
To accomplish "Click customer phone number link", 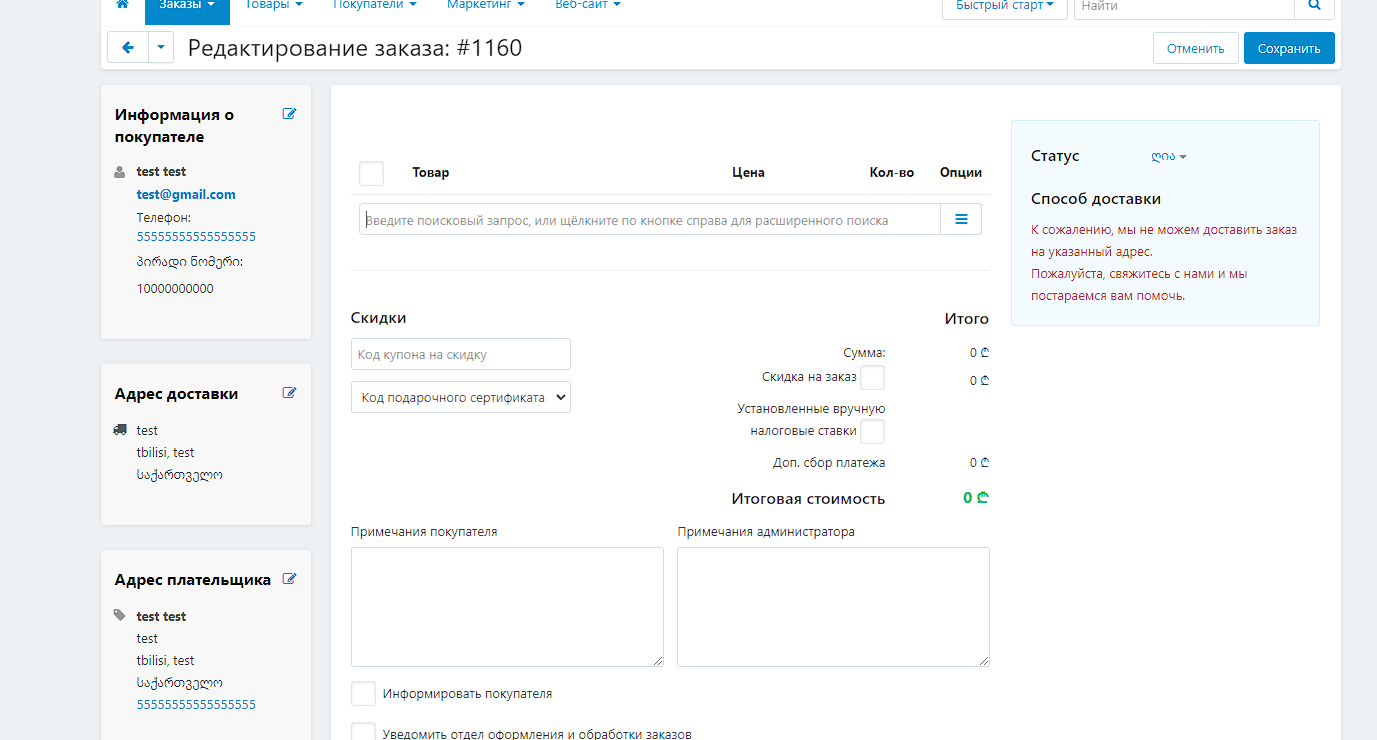I will click(196, 237).
